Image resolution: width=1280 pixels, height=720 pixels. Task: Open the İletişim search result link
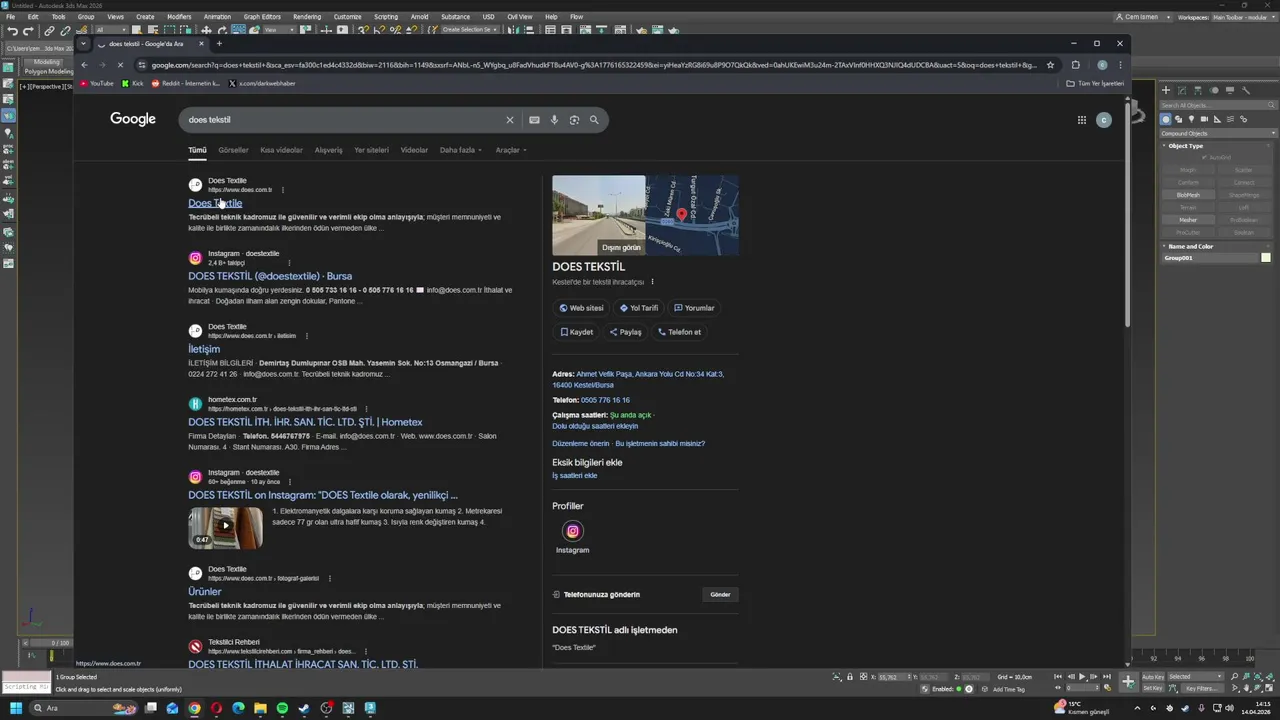click(x=204, y=349)
